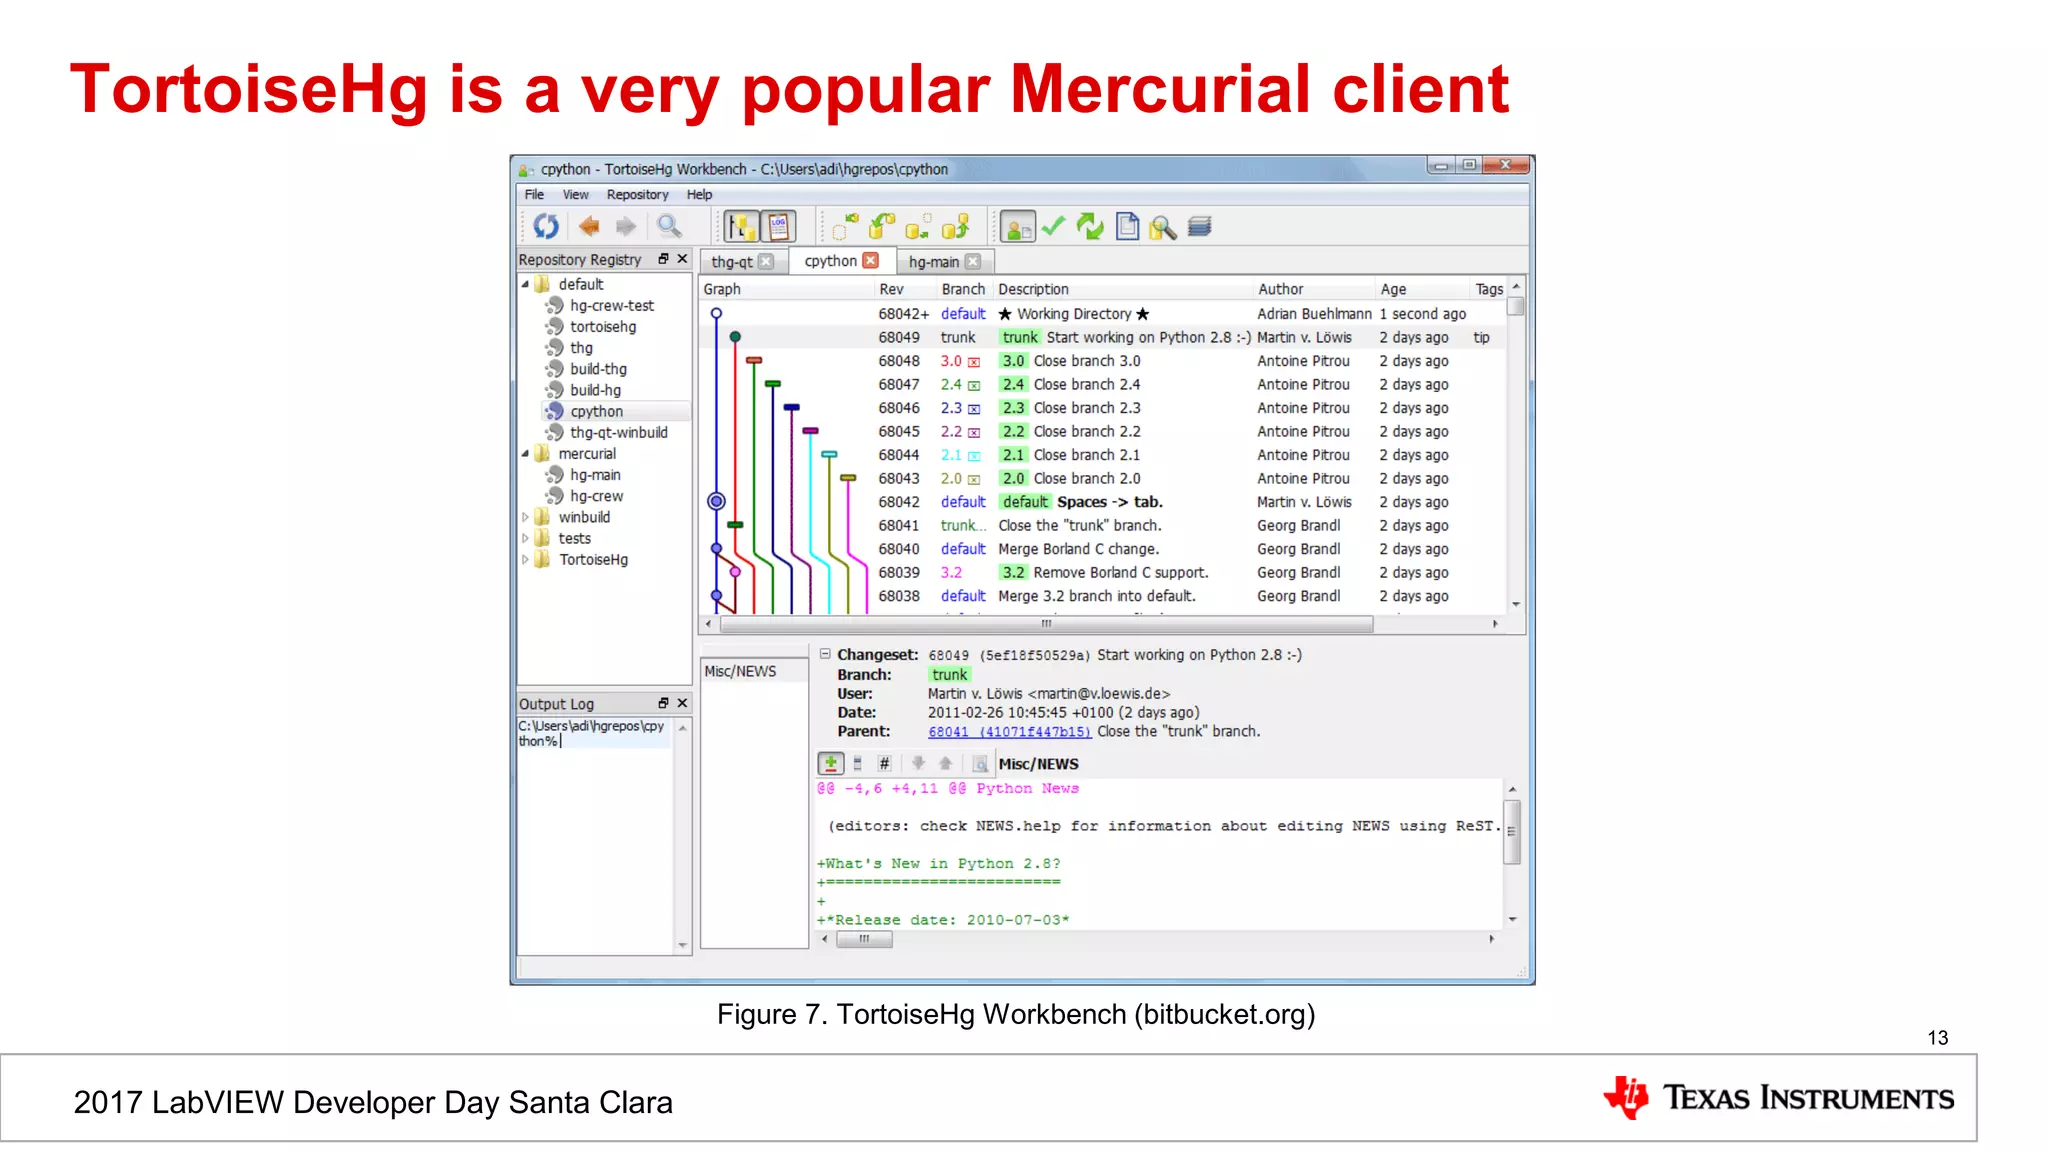Close the Output Log panel
The width and height of the screenshot is (2048, 1152).
[683, 703]
